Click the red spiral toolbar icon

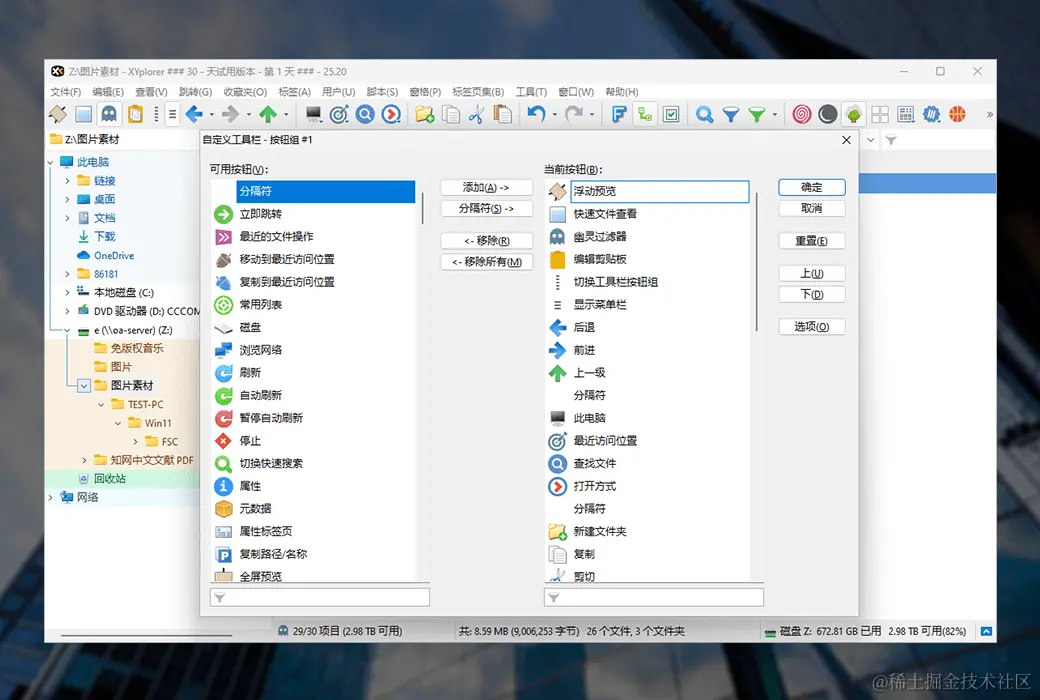click(x=801, y=114)
